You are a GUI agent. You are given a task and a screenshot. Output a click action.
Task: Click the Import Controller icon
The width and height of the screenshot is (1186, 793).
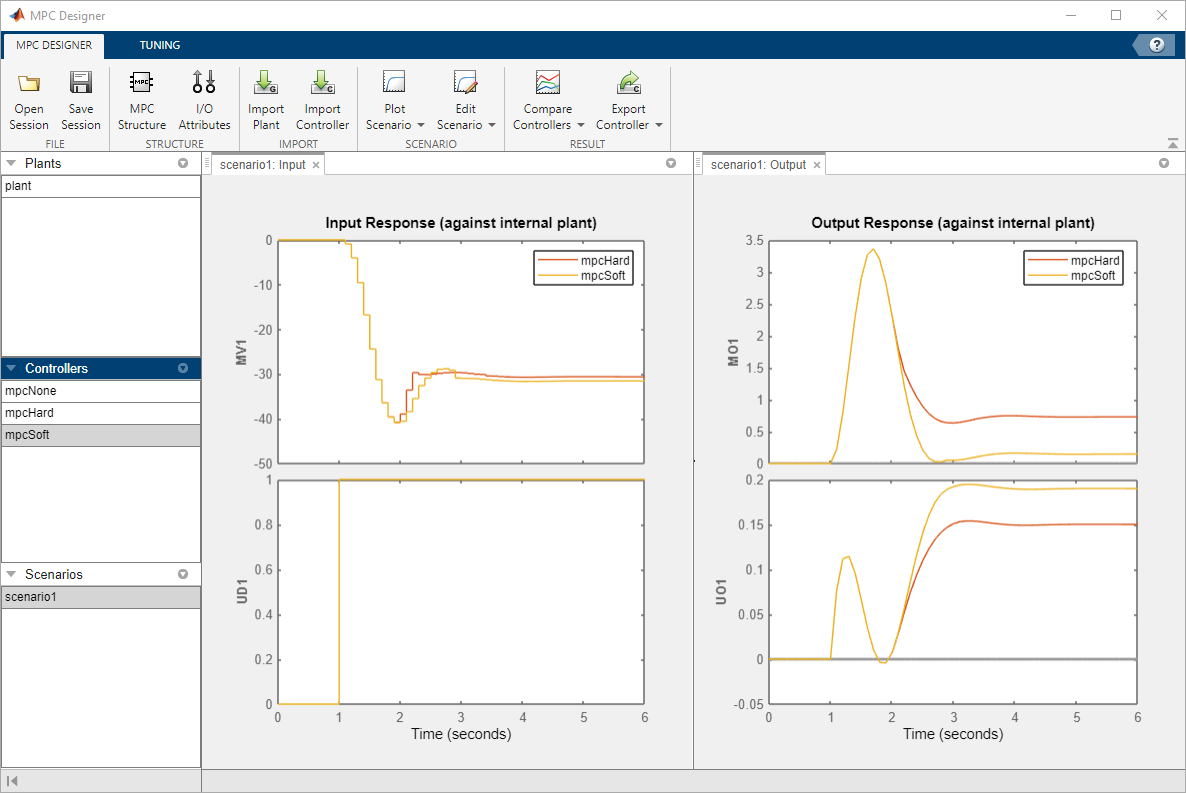click(x=322, y=84)
